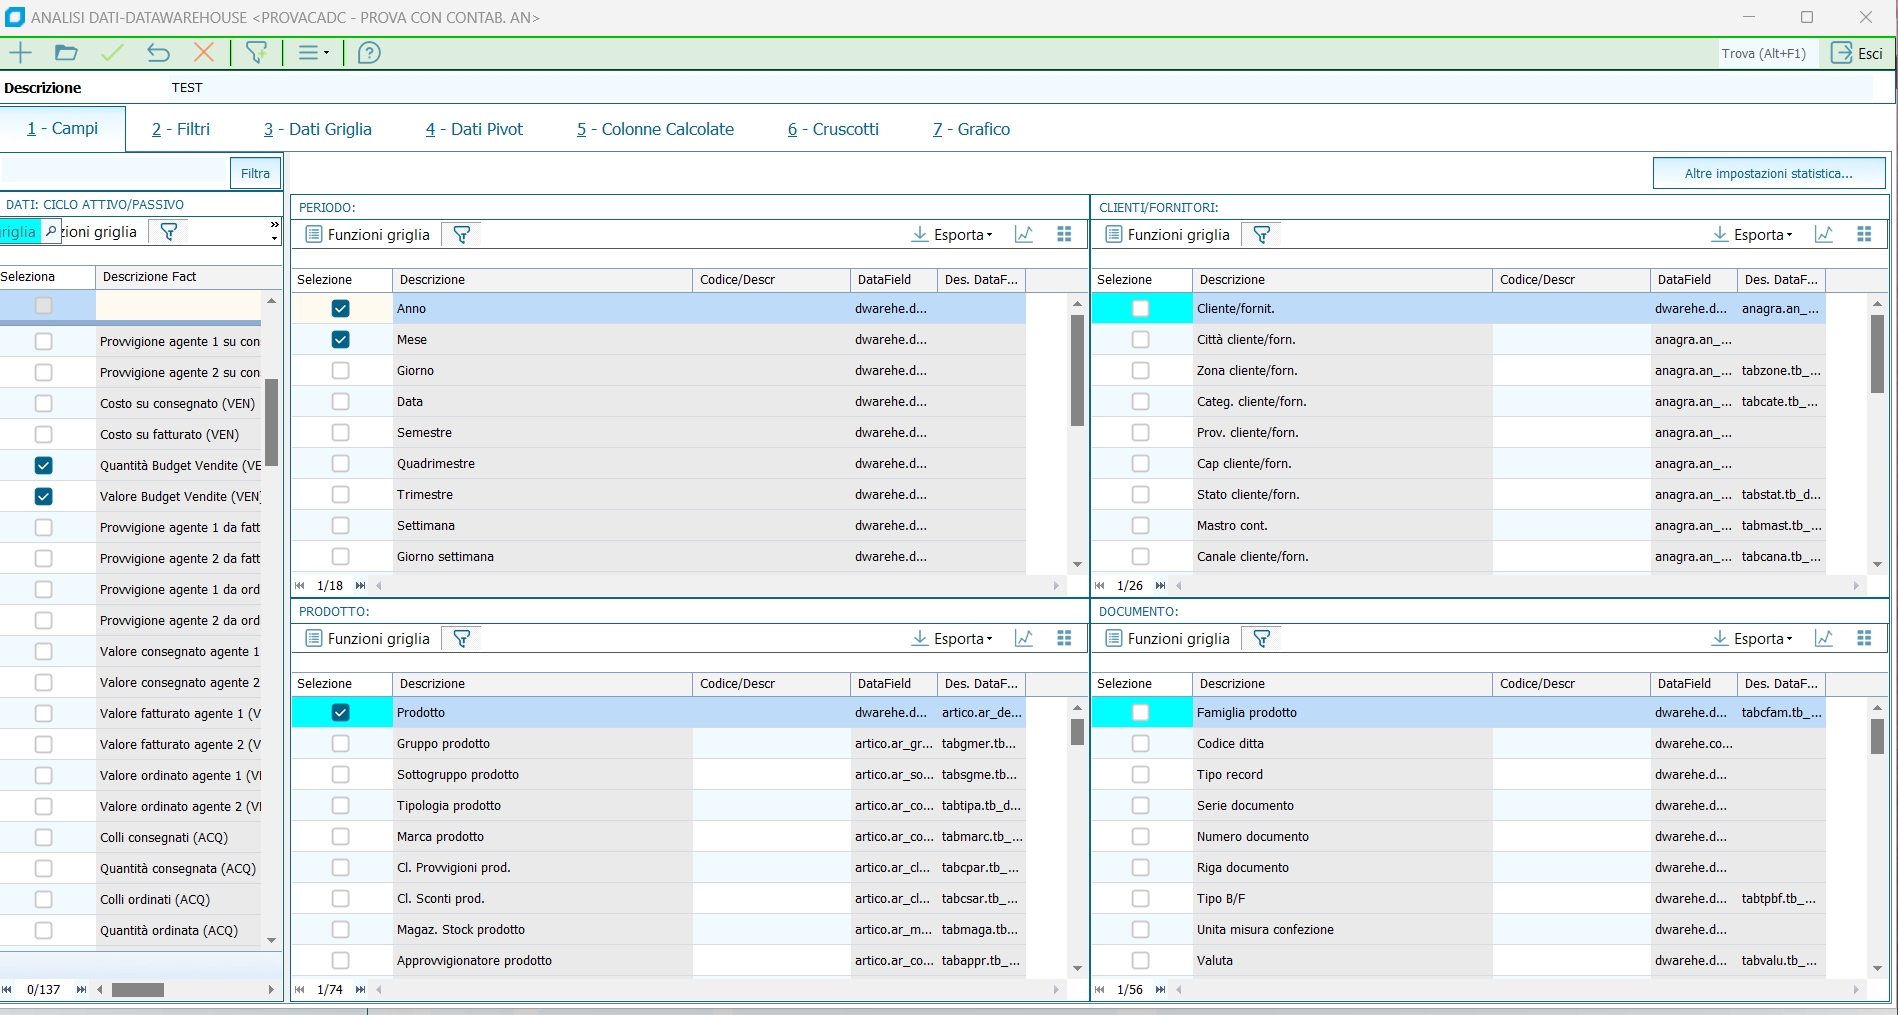Open the 7 - Grafico tab
Screen dimensions: 1898x1015
tap(971, 129)
